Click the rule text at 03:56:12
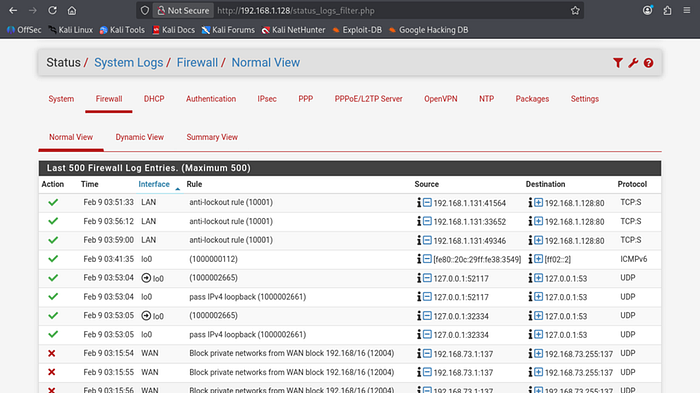 point(231,221)
